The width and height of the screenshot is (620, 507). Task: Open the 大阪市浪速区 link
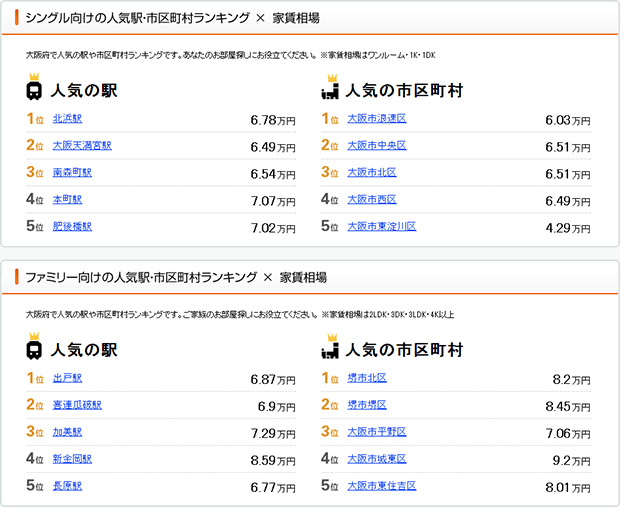click(377, 118)
